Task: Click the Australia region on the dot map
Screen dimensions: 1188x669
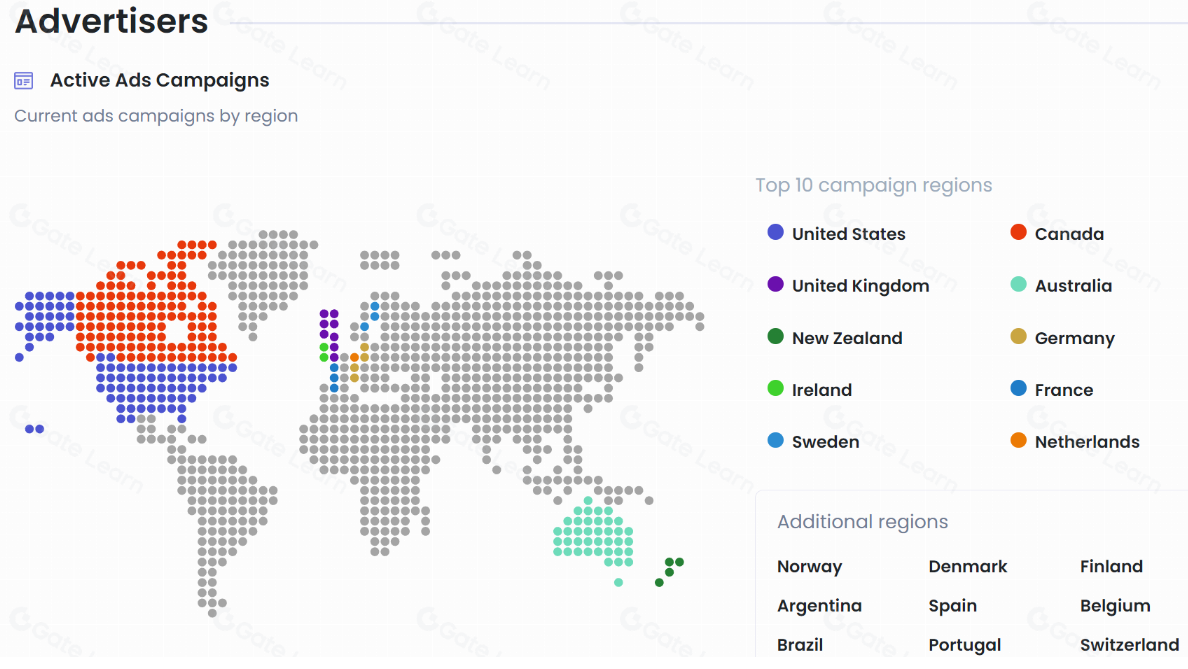Action: pyautogui.click(x=594, y=531)
